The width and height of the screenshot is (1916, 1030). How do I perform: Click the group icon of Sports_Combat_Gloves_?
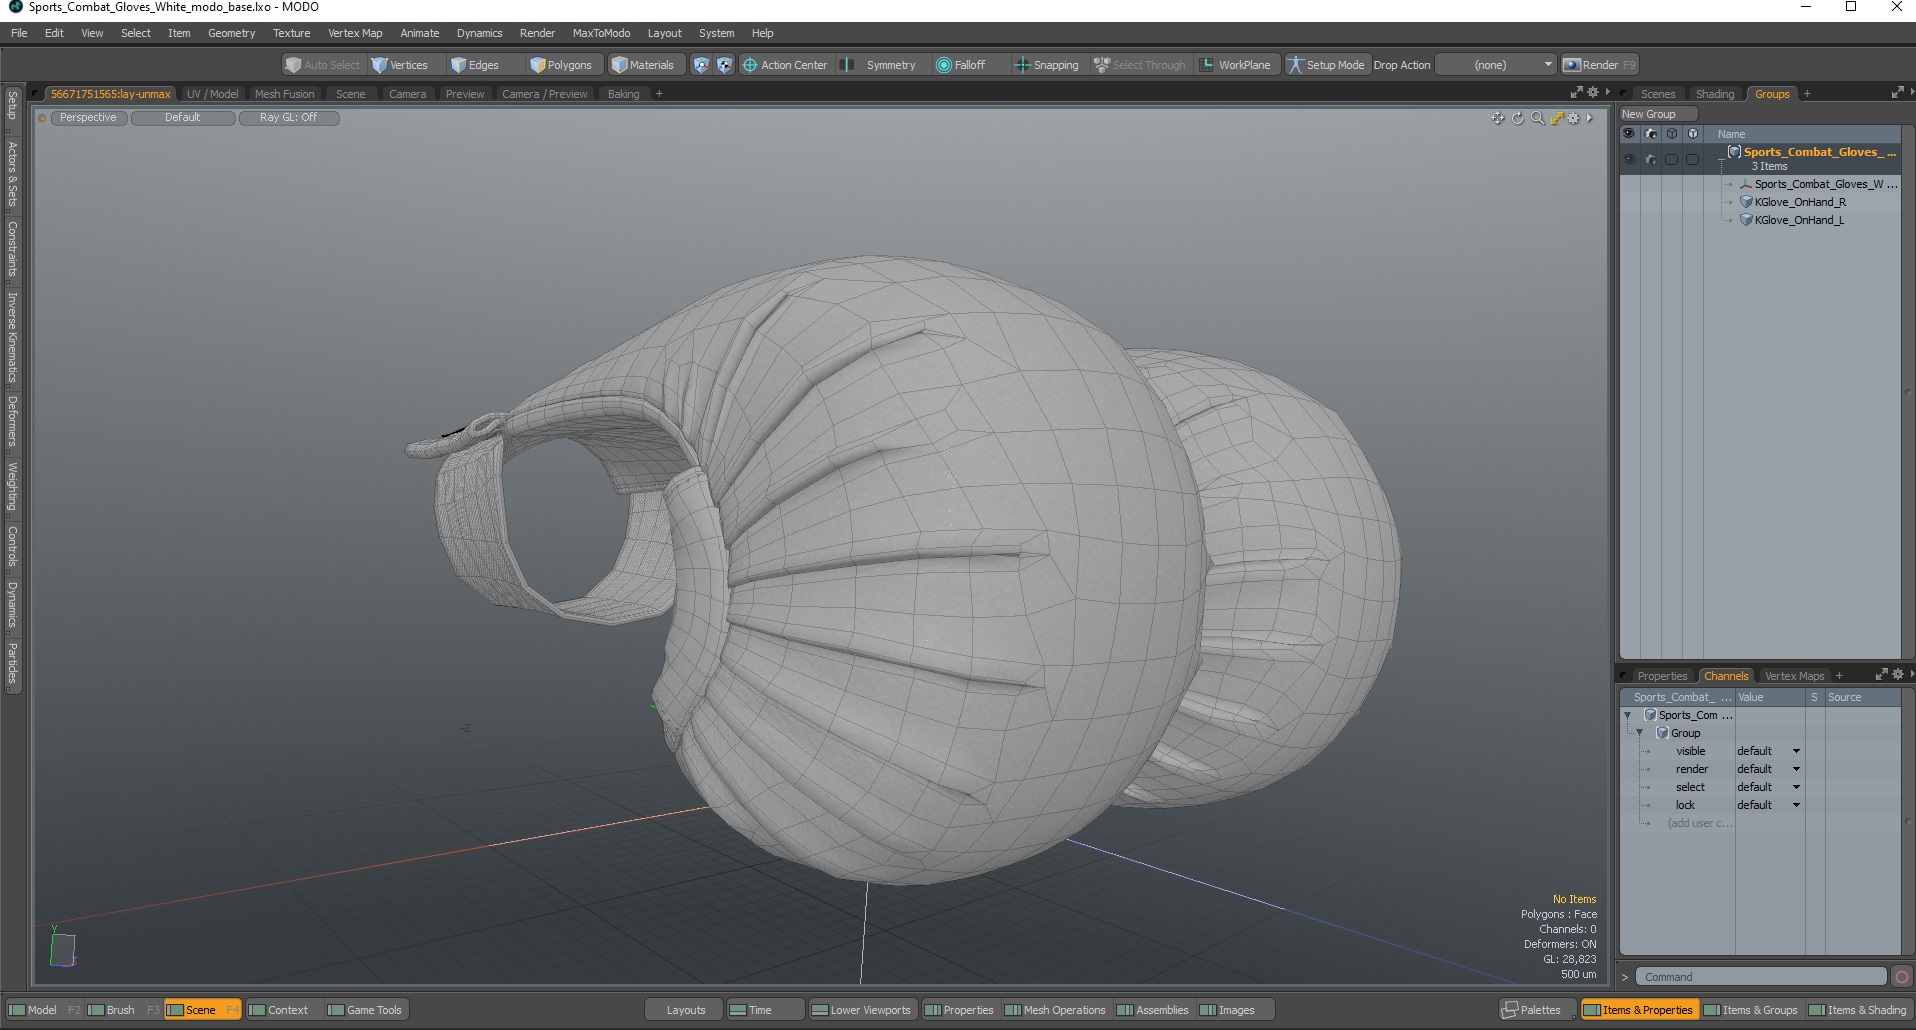click(x=1734, y=152)
